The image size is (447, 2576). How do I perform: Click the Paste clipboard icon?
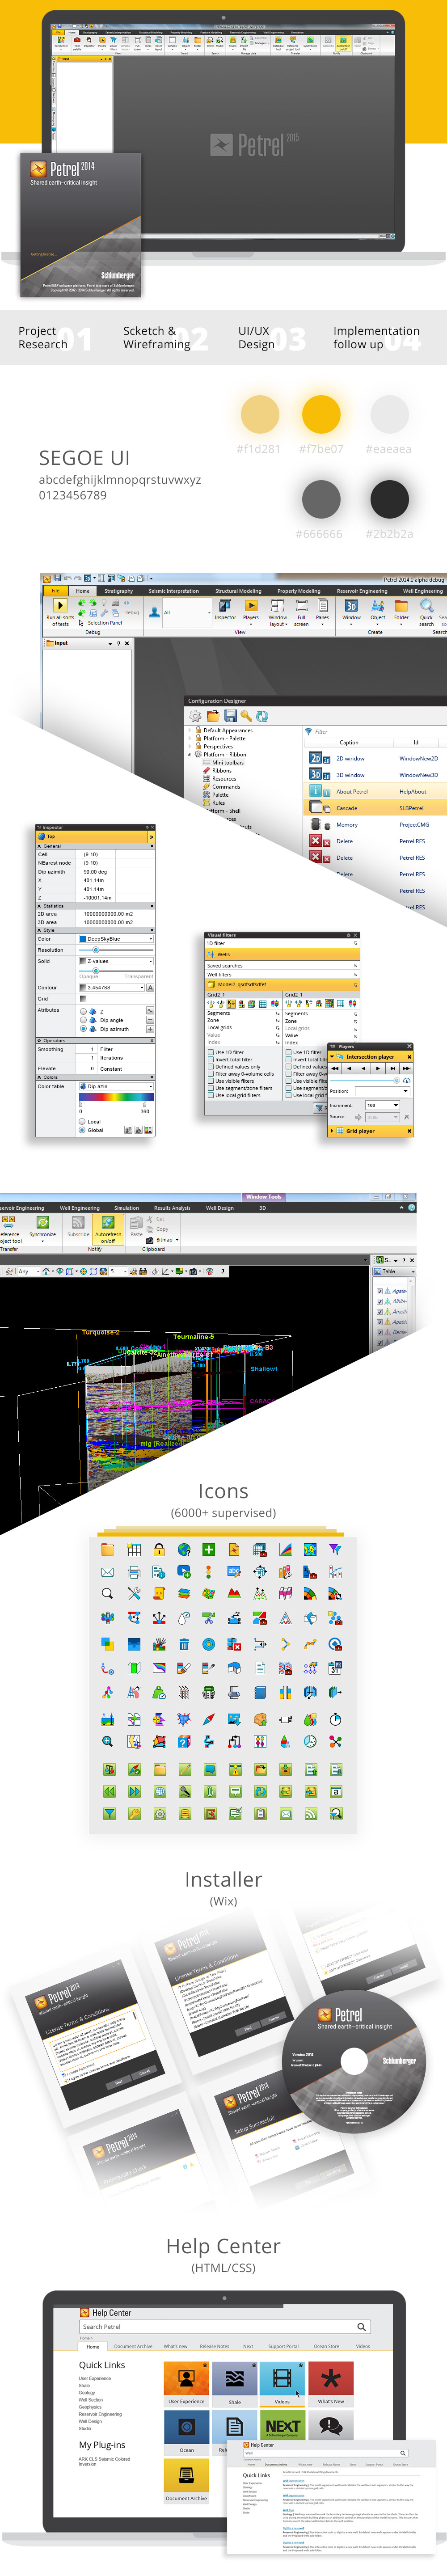[136, 1222]
